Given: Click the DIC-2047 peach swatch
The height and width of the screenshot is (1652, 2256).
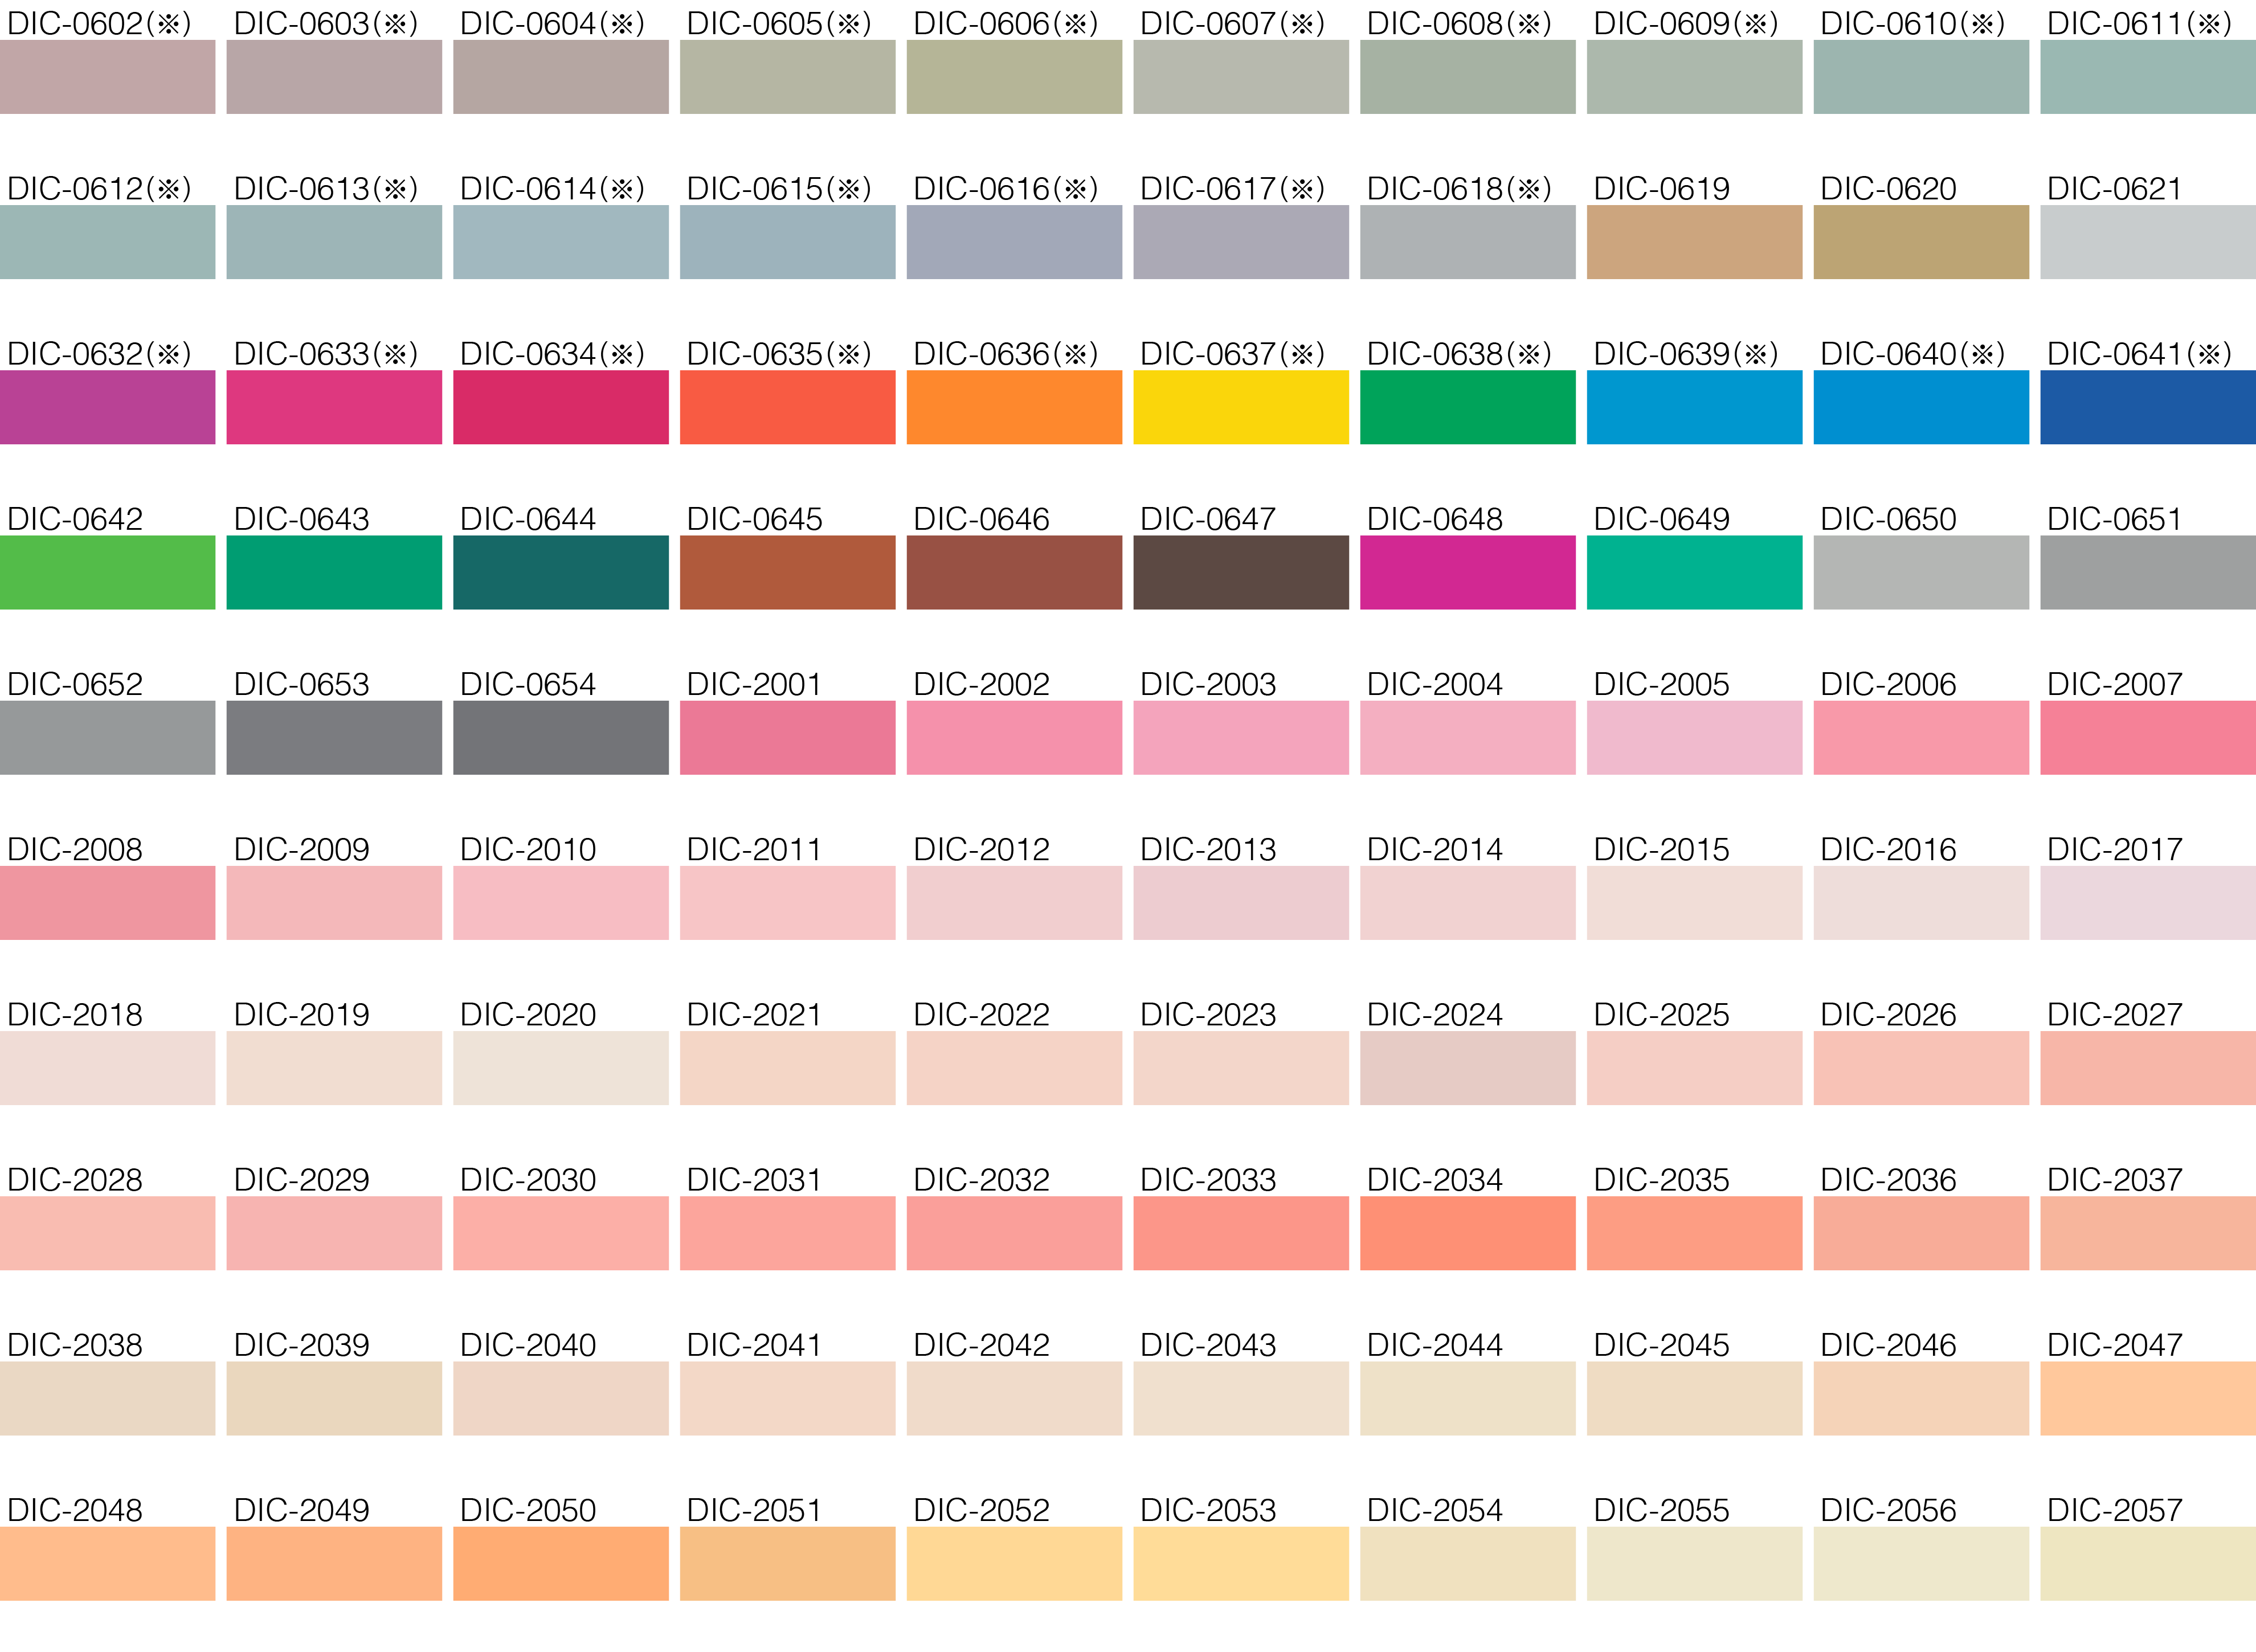Looking at the screenshot, I should coord(2147,1398).
